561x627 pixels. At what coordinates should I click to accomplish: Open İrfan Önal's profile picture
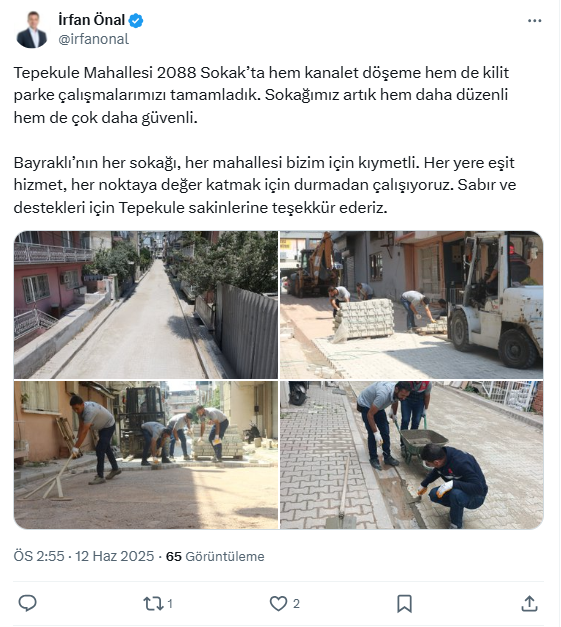point(31,30)
